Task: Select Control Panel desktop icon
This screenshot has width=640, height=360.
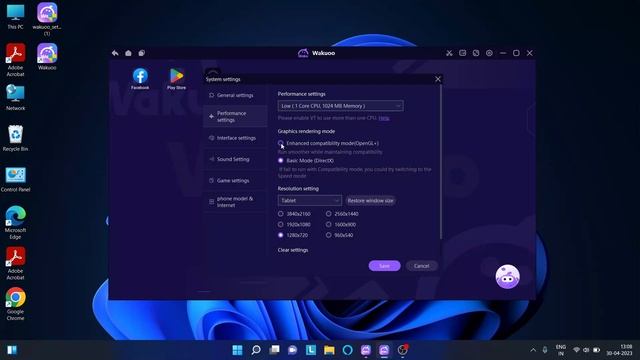Action: [16, 180]
